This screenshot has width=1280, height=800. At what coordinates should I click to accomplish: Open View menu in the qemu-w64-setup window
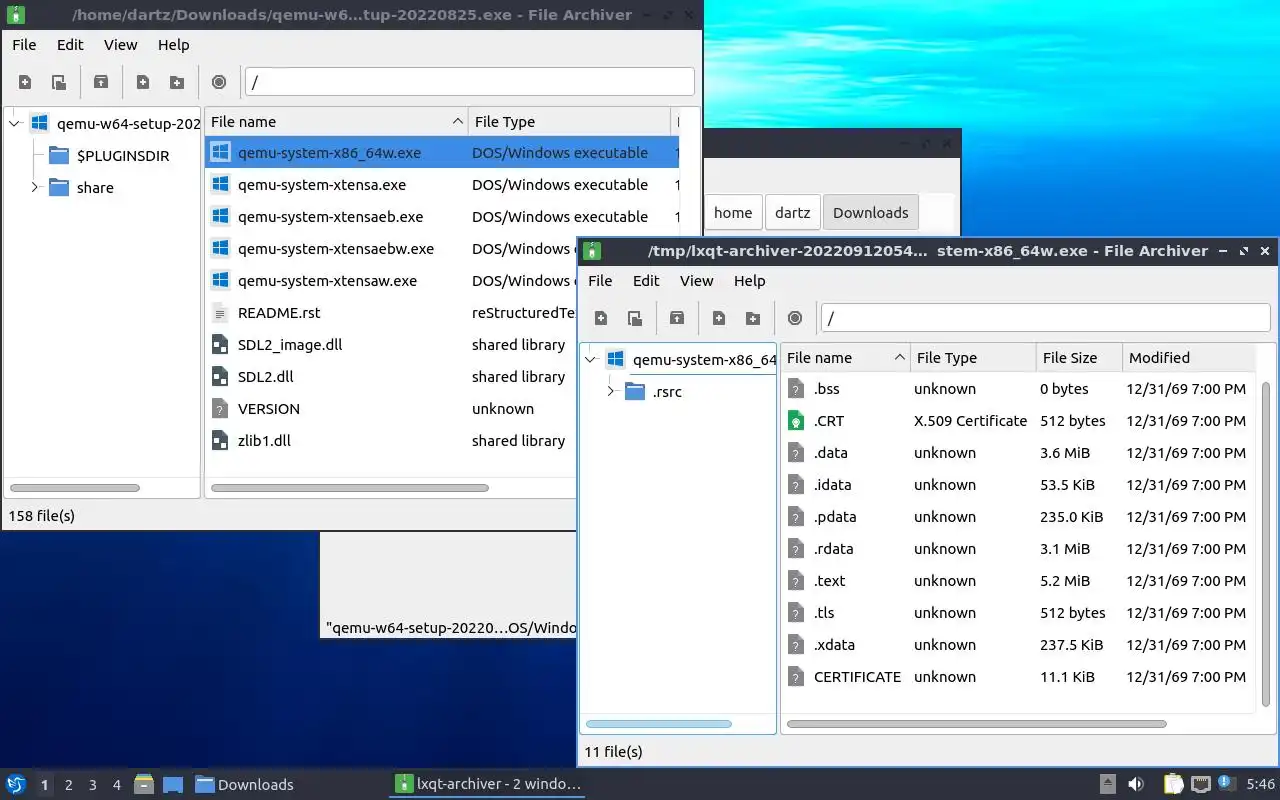[121, 45]
